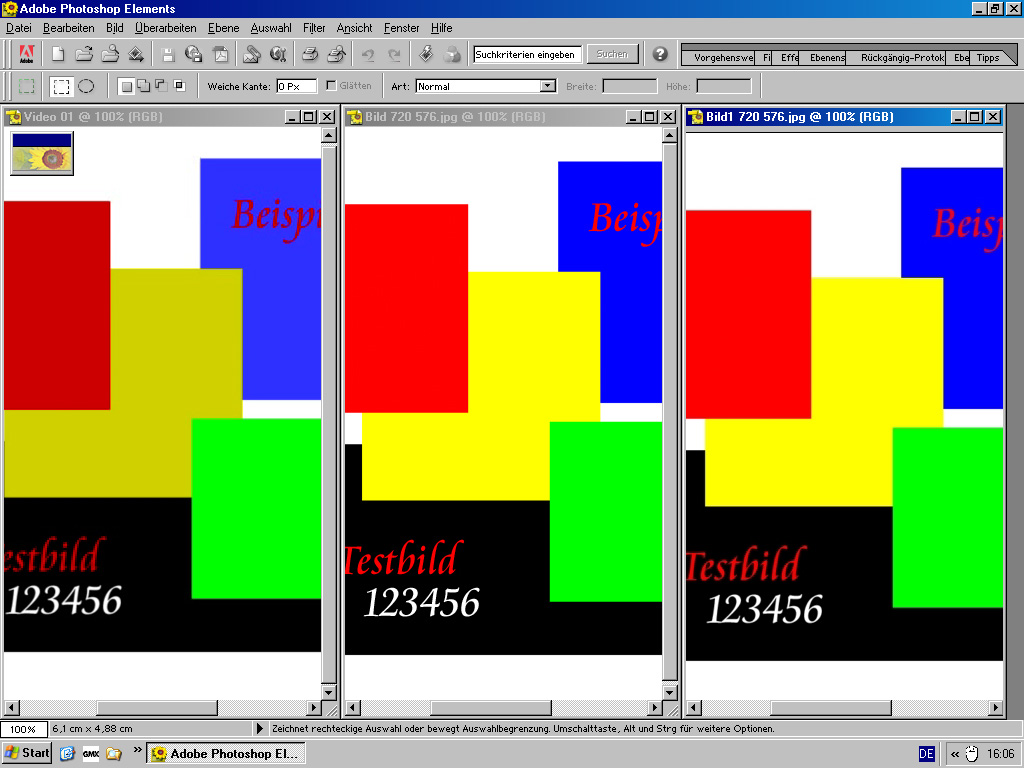Open Help with the question mark icon
The image size is (1024, 768).
(660, 54)
